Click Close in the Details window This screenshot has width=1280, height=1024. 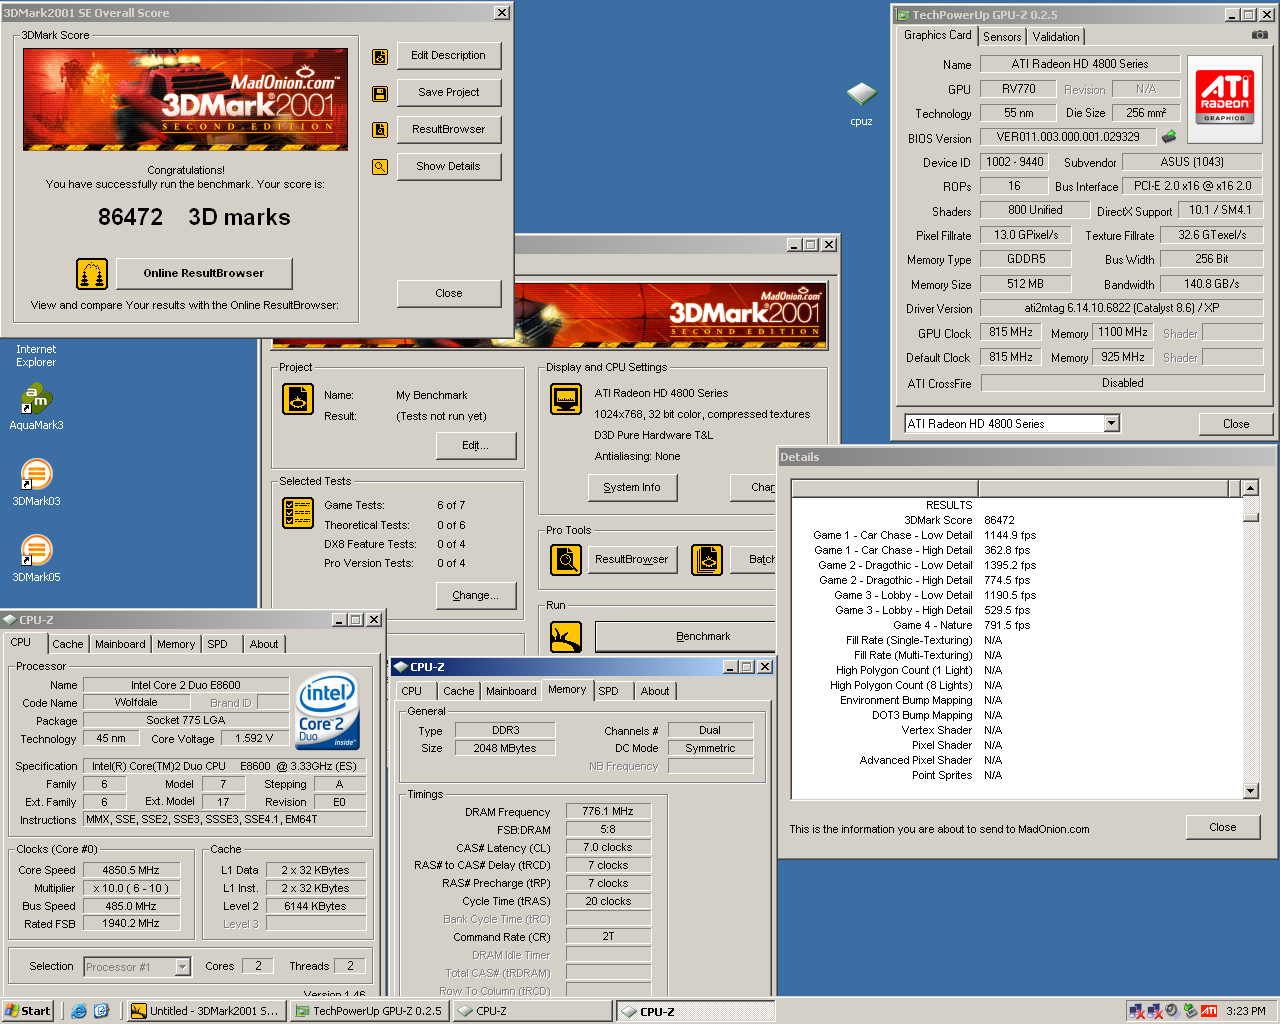pos(1223,828)
